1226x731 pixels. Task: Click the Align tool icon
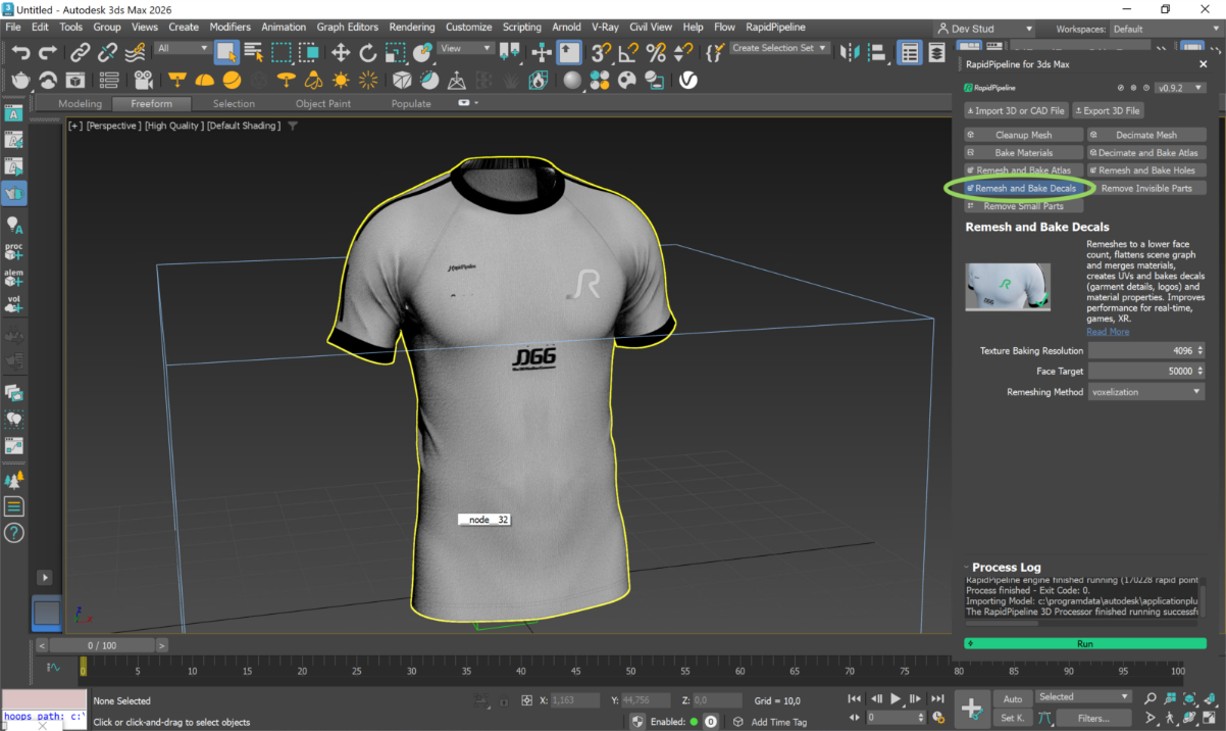[x=878, y=53]
